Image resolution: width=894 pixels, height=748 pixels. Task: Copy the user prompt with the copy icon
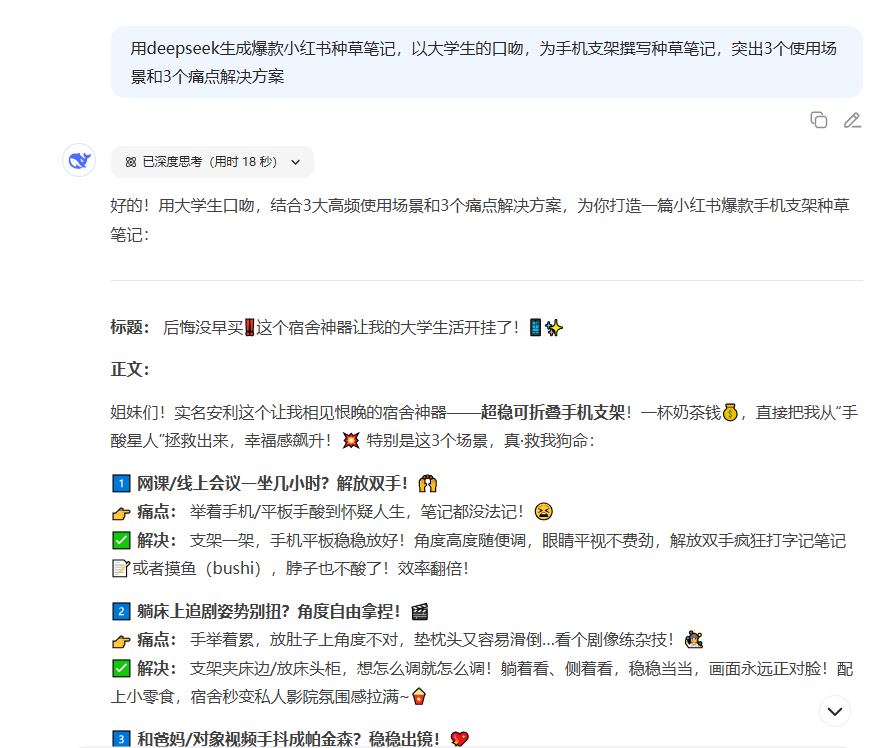tap(818, 120)
